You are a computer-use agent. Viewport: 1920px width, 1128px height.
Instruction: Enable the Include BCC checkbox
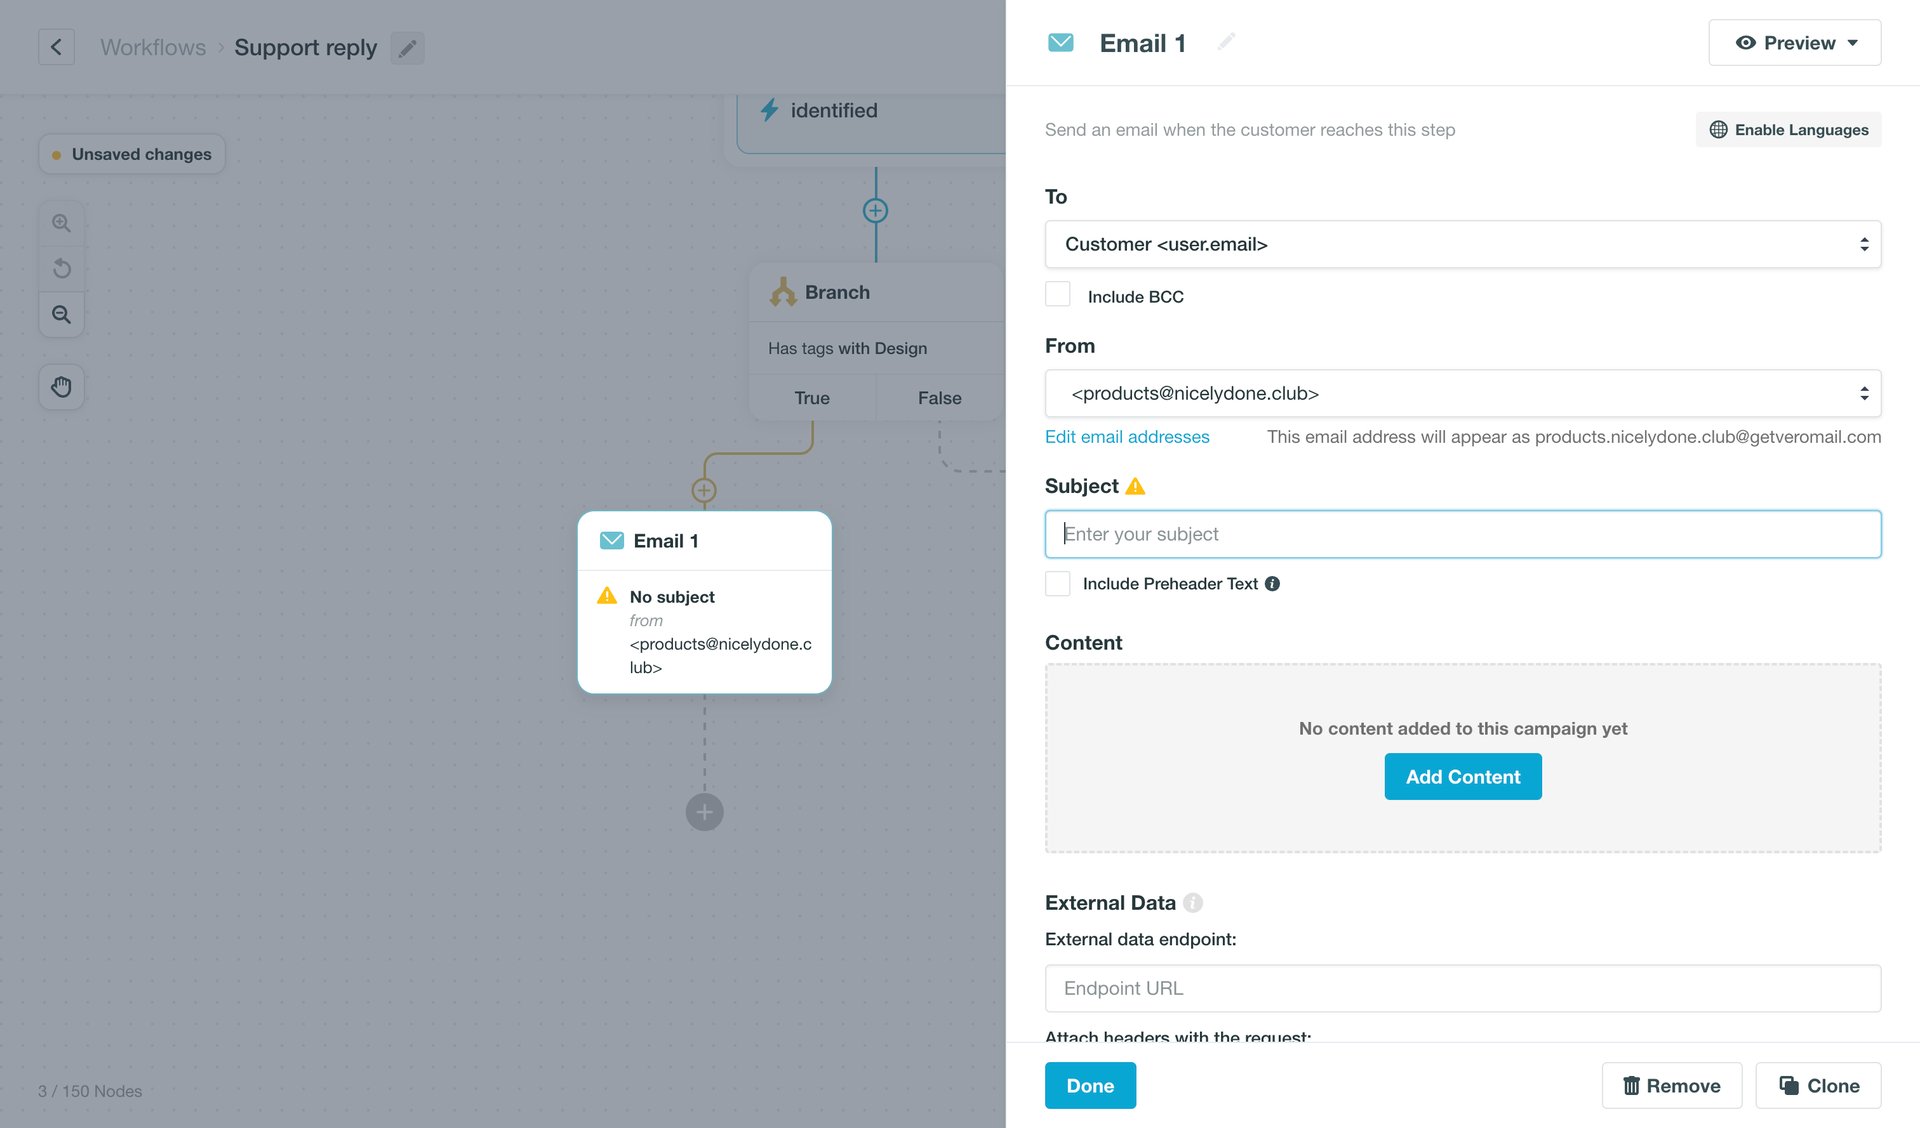point(1057,293)
